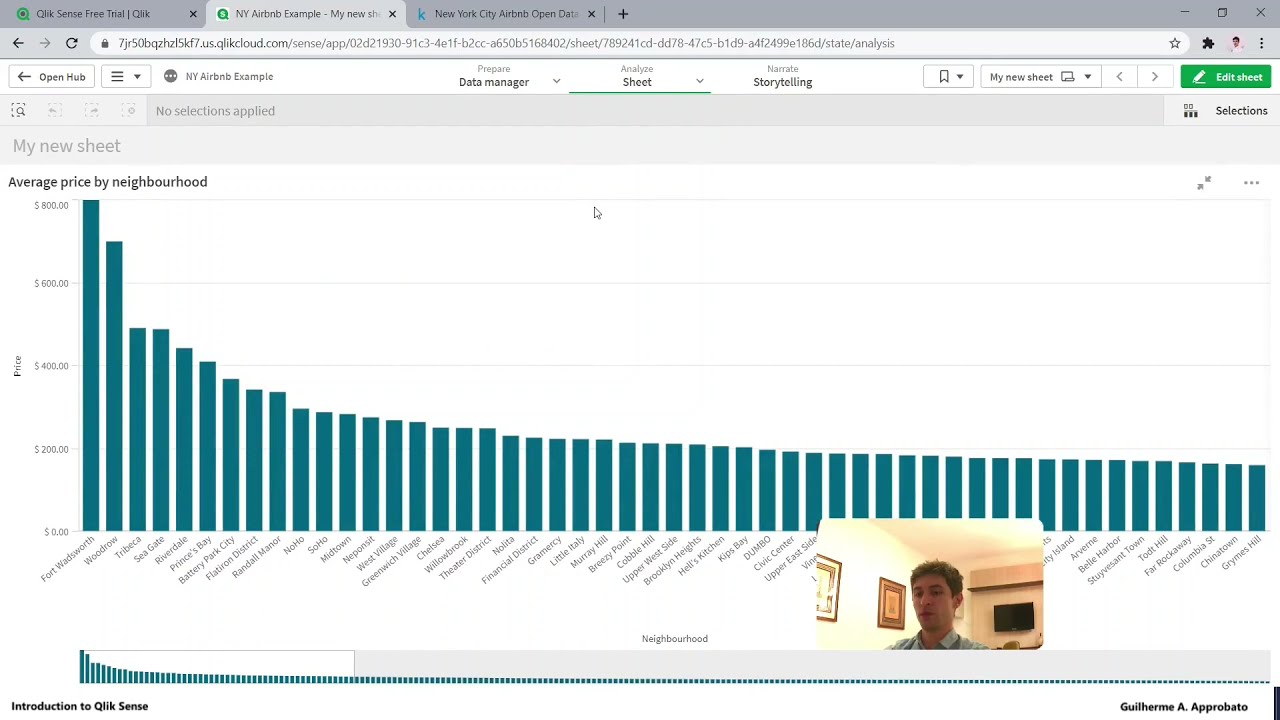This screenshot has height=720, width=1280.
Task: Click the My new sheet title
Action: click(67, 146)
